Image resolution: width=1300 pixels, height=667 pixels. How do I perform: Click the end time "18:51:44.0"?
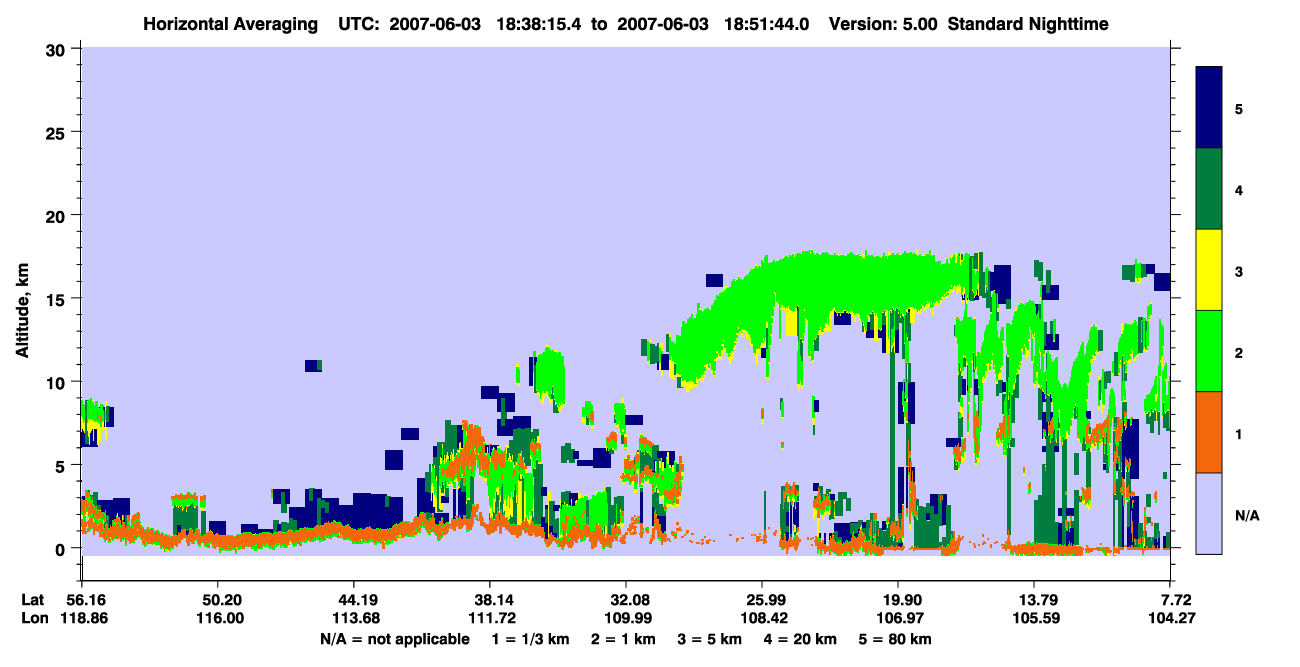tap(765, 22)
